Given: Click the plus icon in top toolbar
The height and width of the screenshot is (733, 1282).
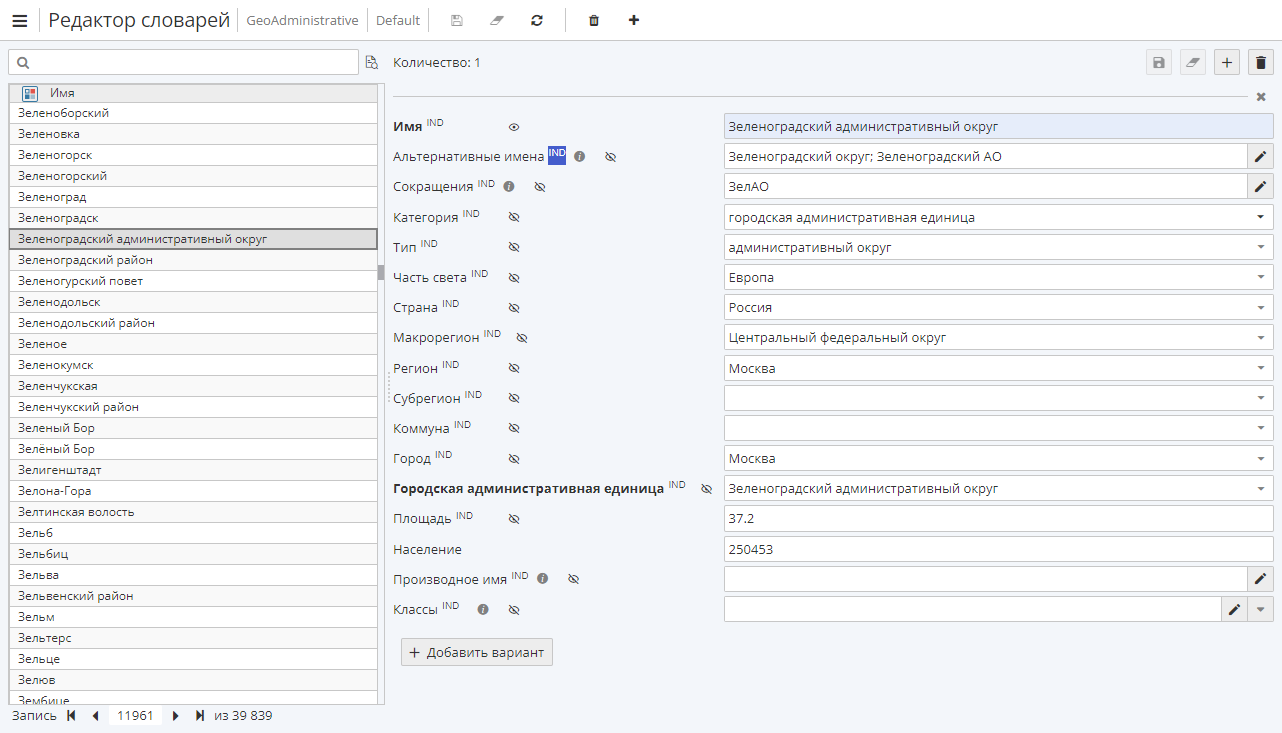Looking at the screenshot, I should pyautogui.click(x=634, y=20).
